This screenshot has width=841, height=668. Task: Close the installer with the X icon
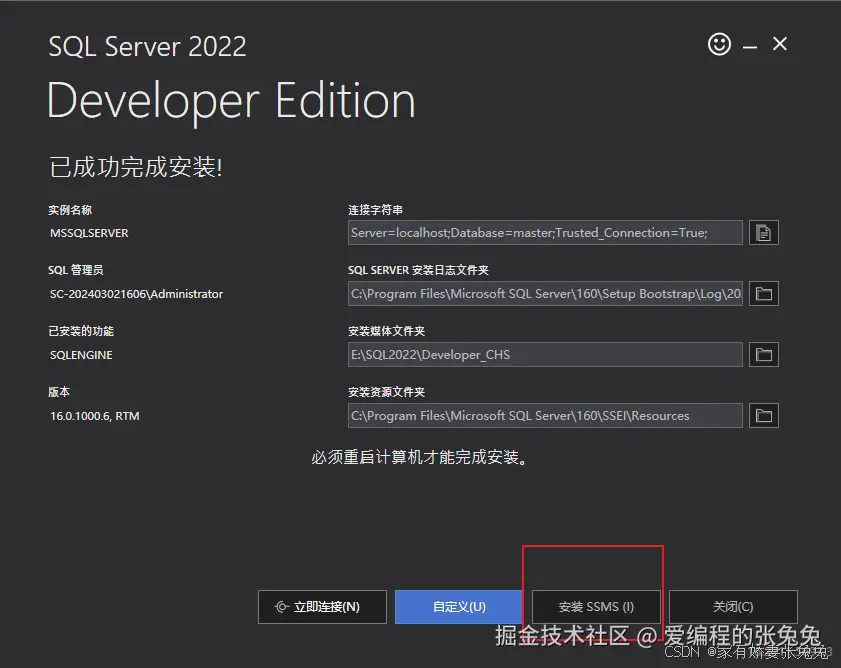point(780,44)
